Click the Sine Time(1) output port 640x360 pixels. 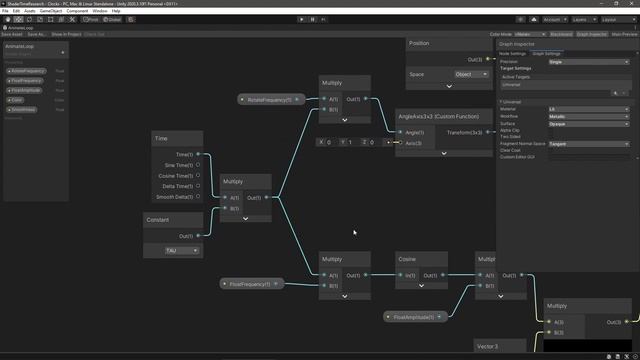pos(198,165)
